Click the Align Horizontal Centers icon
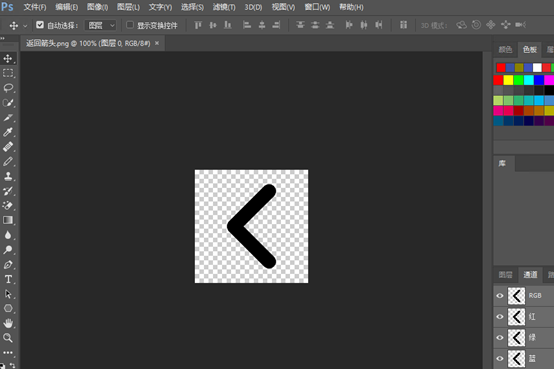This screenshot has height=369, width=554. tap(262, 25)
